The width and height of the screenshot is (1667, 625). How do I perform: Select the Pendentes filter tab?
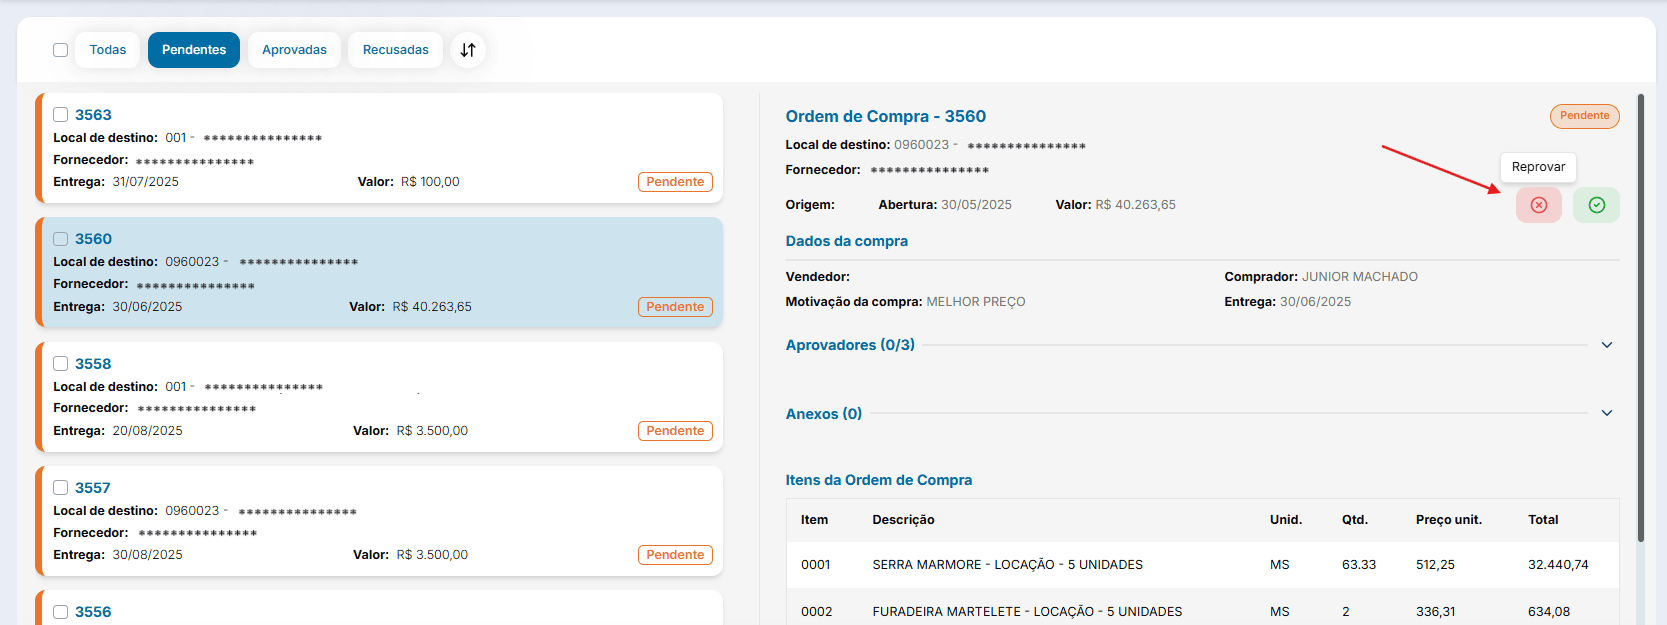click(194, 50)
